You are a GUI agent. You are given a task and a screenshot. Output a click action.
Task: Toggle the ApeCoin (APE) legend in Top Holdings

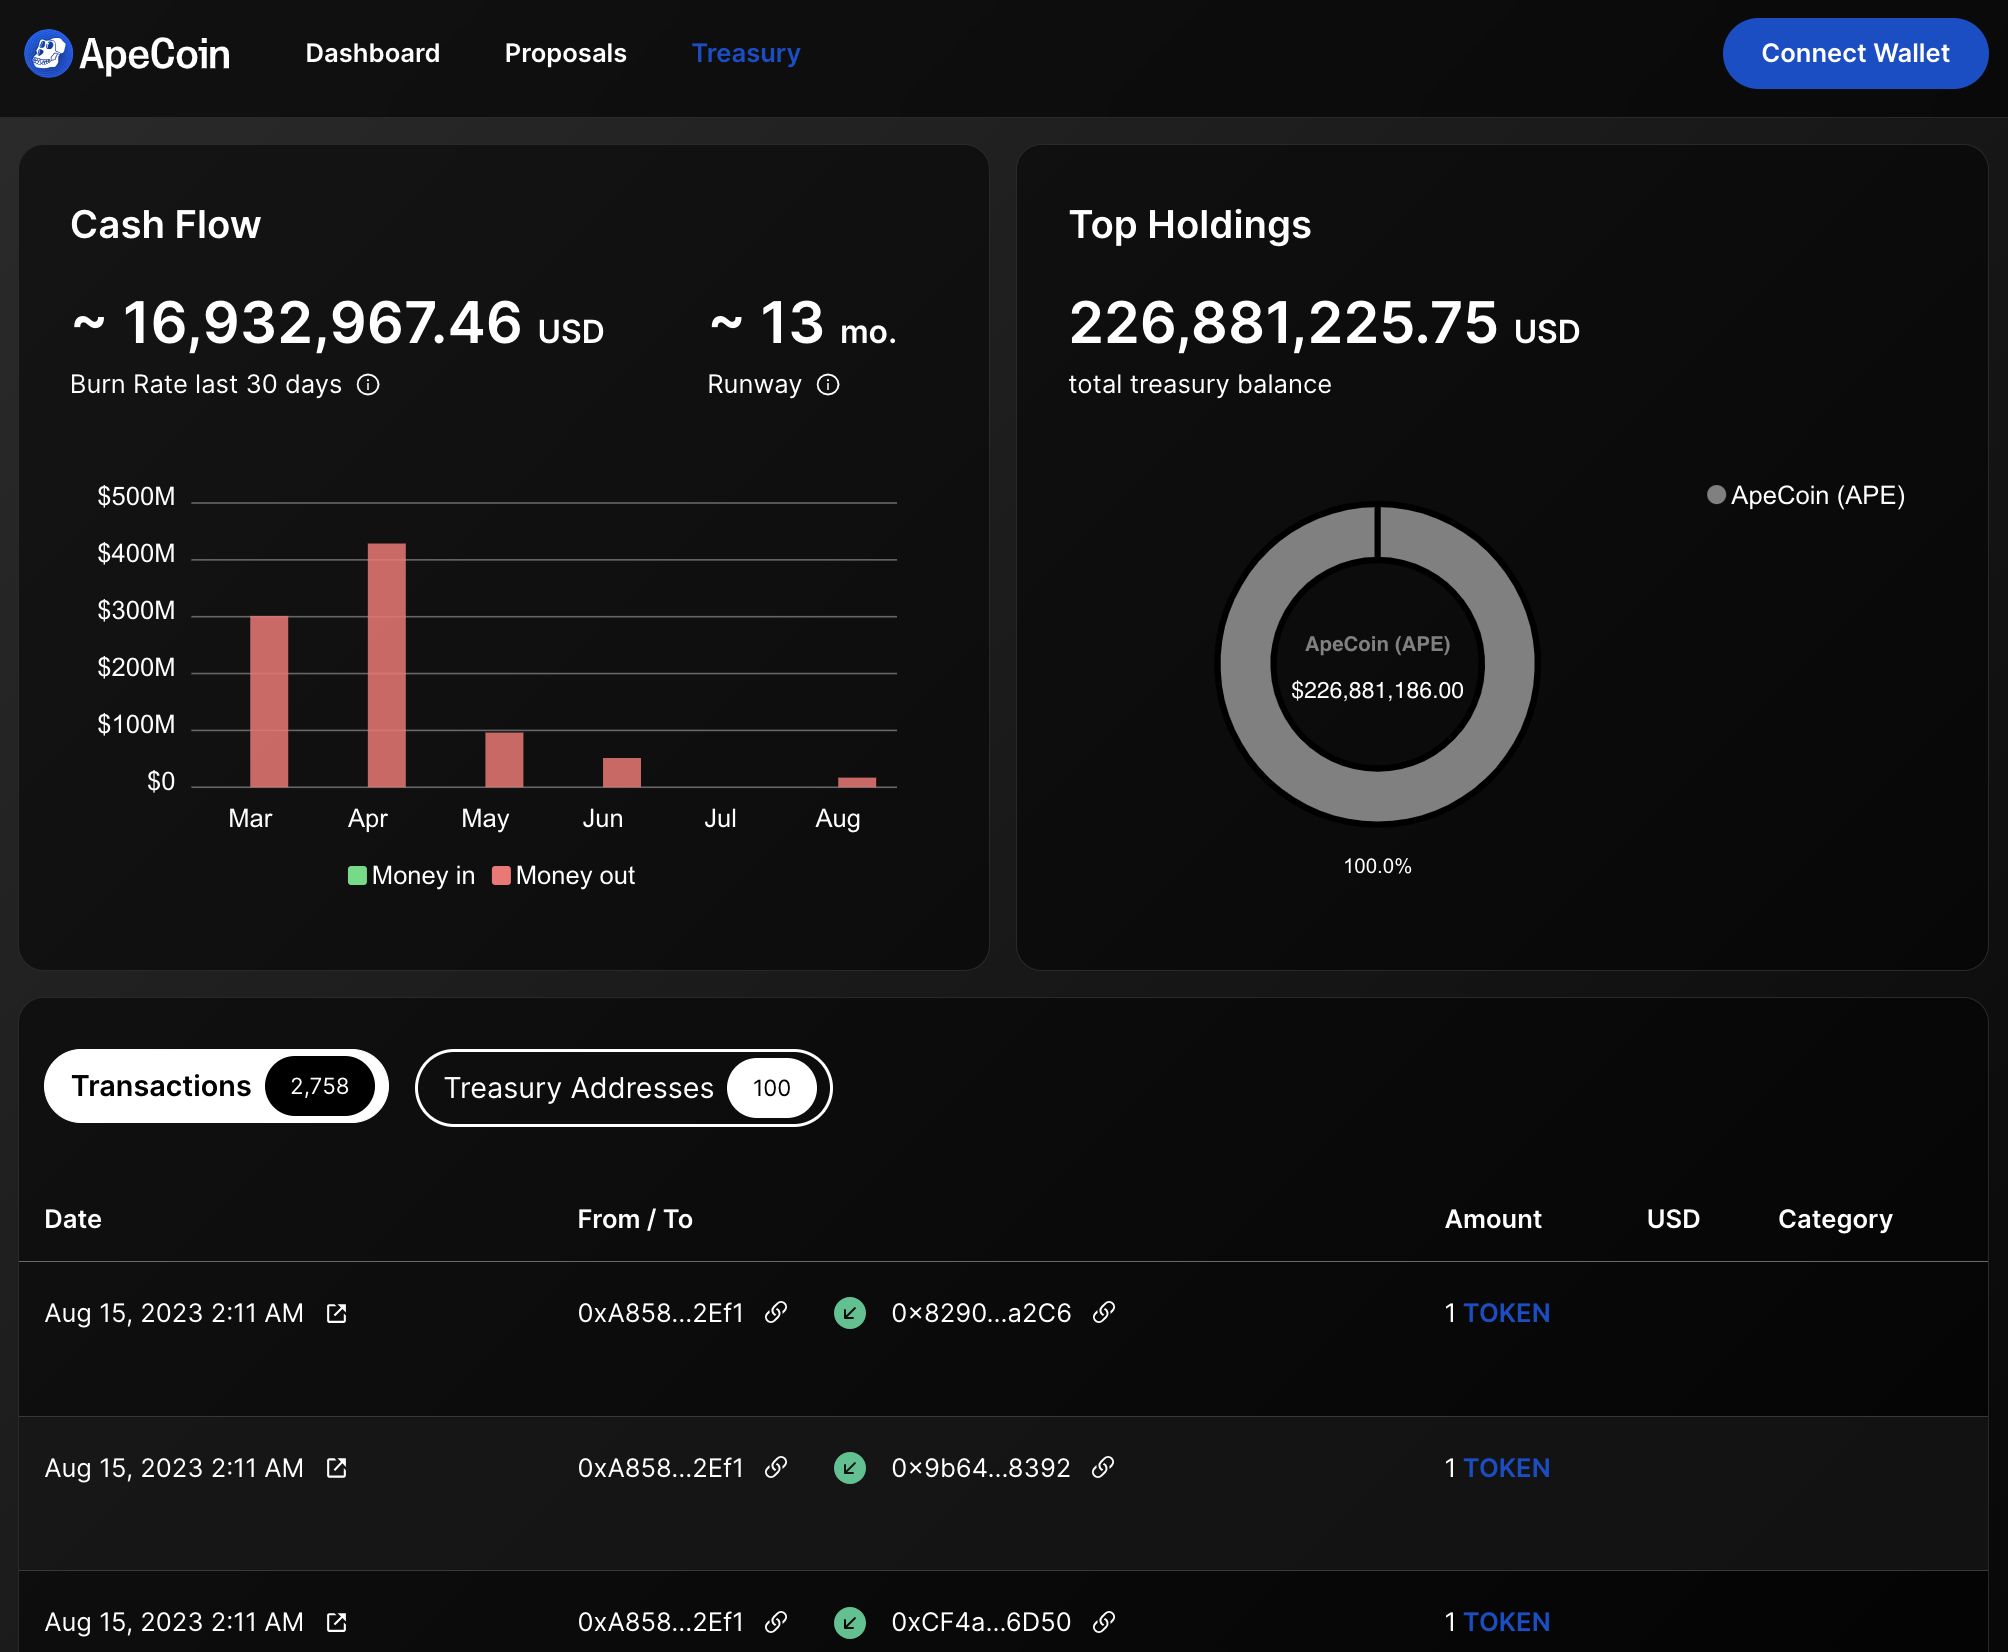(1804, 495)
